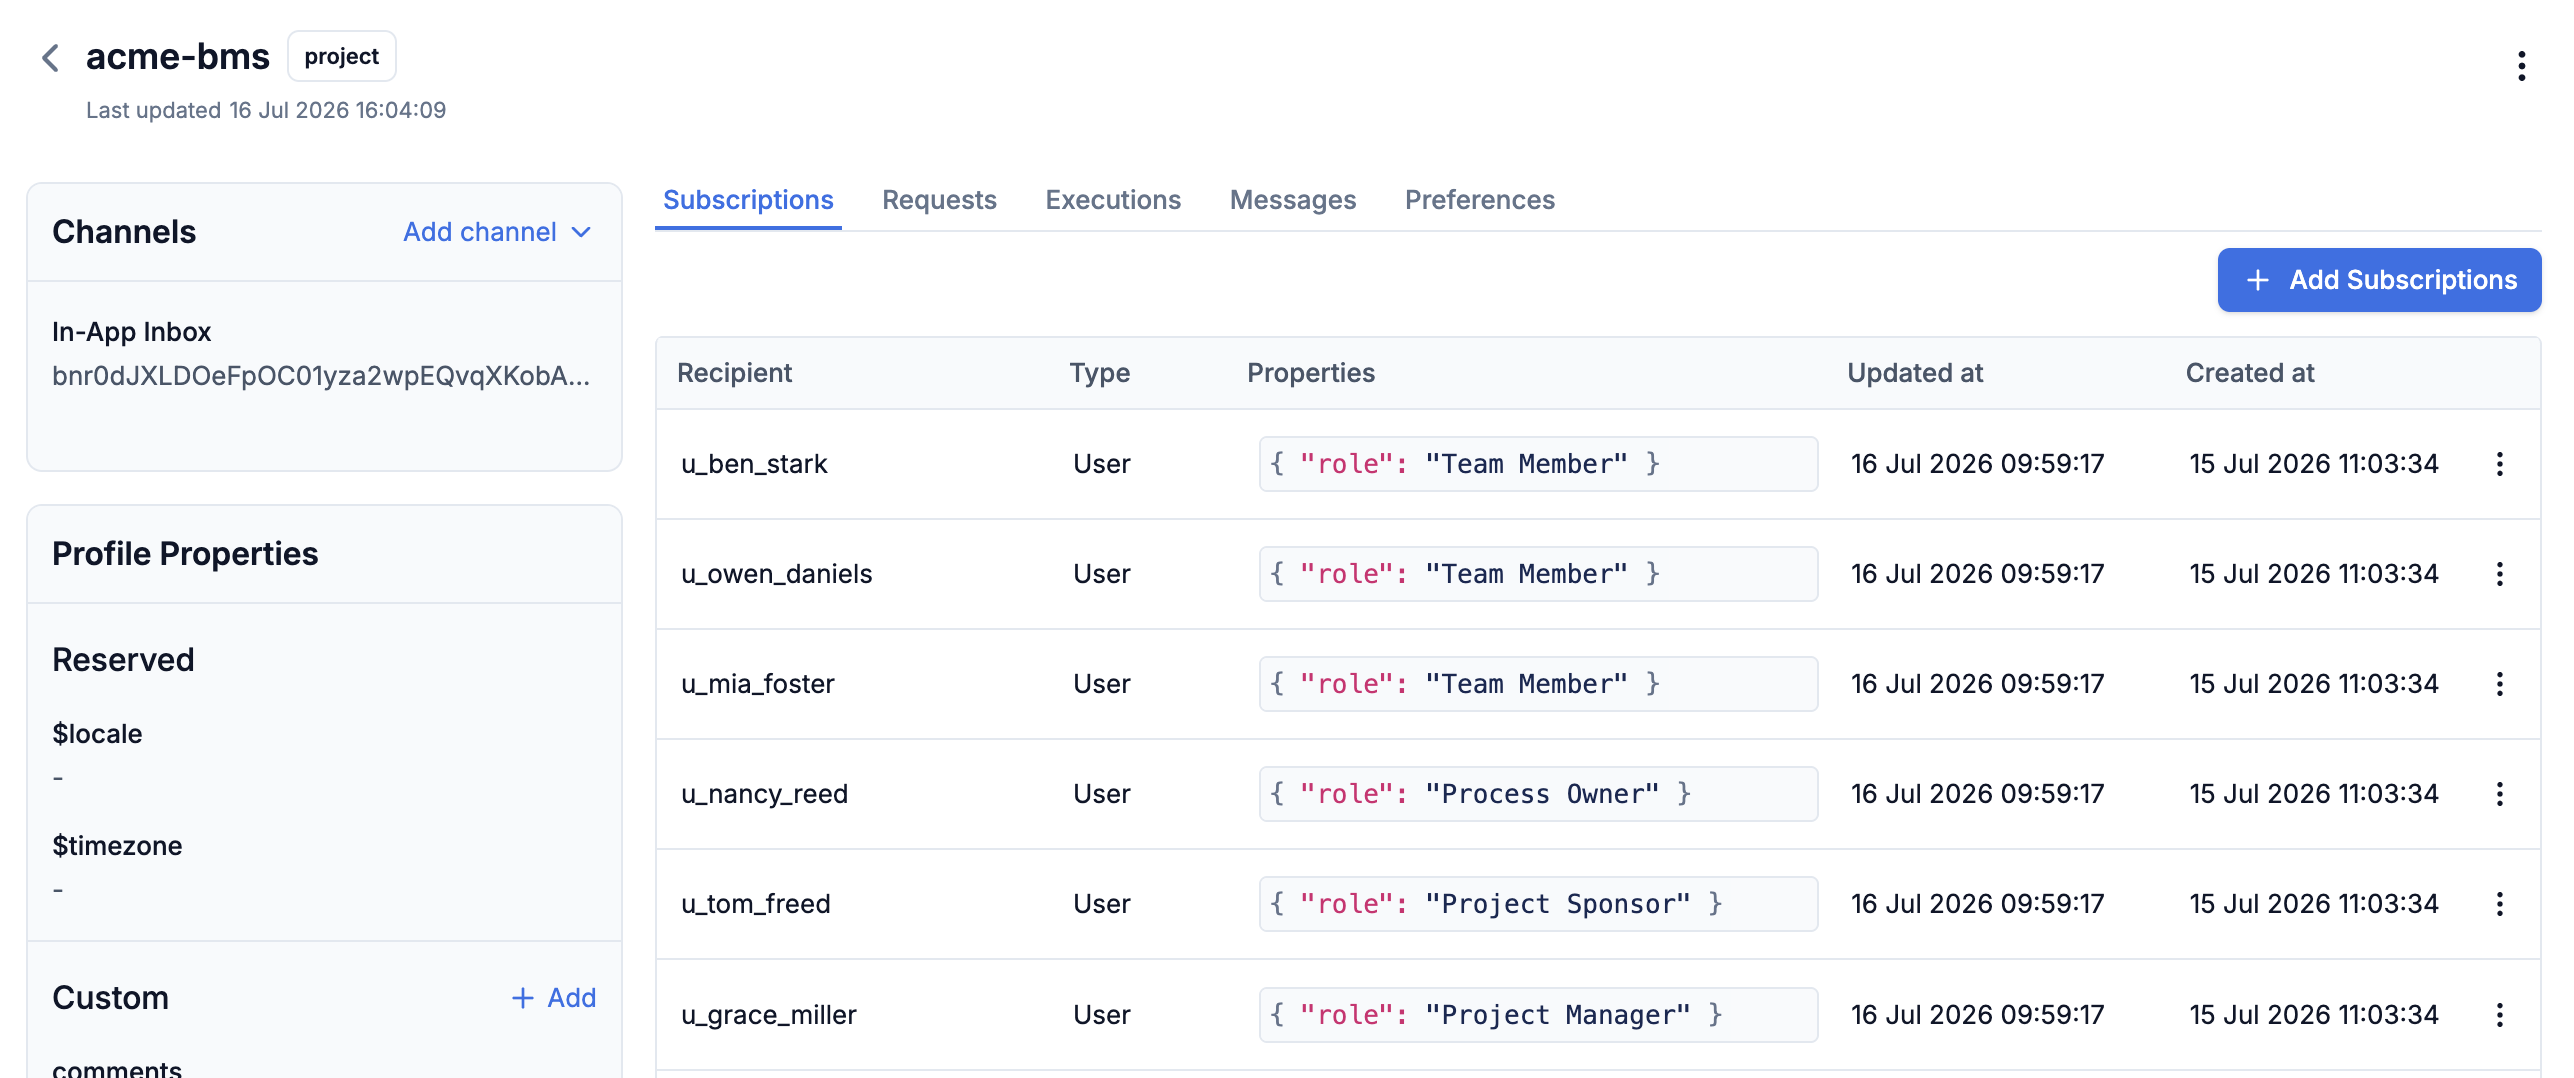The image size is (2574, 1078).
Task: Click the "Project Sponsor" role properties box
Action: 1538,904
